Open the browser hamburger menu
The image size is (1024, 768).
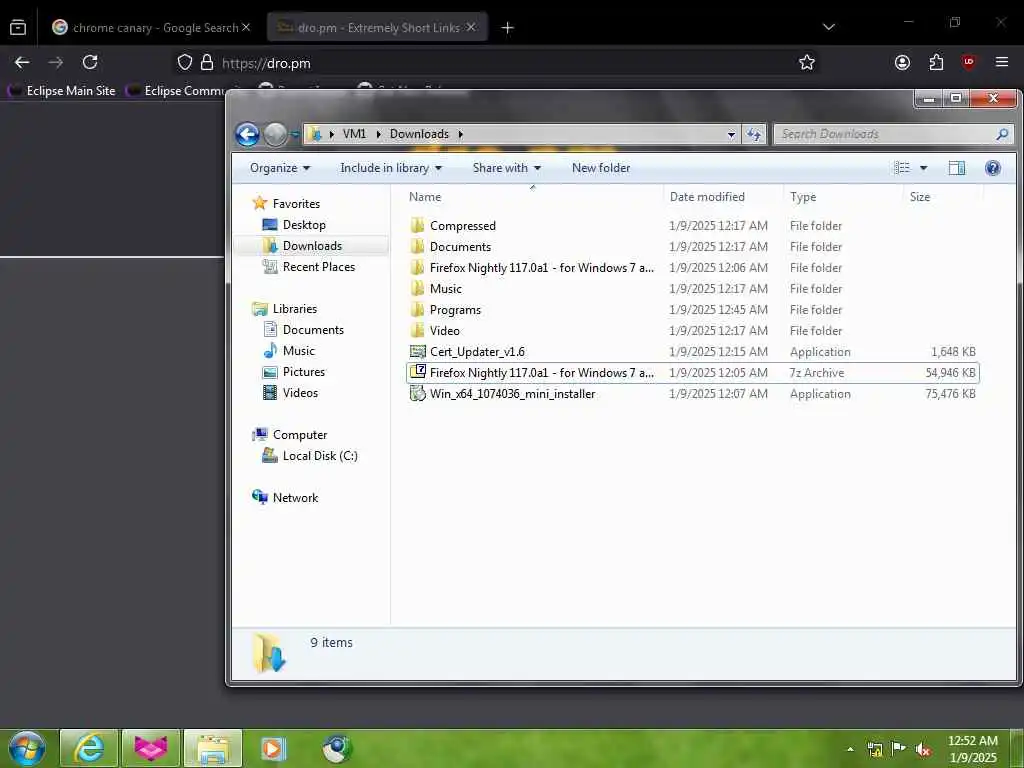click(1002, 62)
